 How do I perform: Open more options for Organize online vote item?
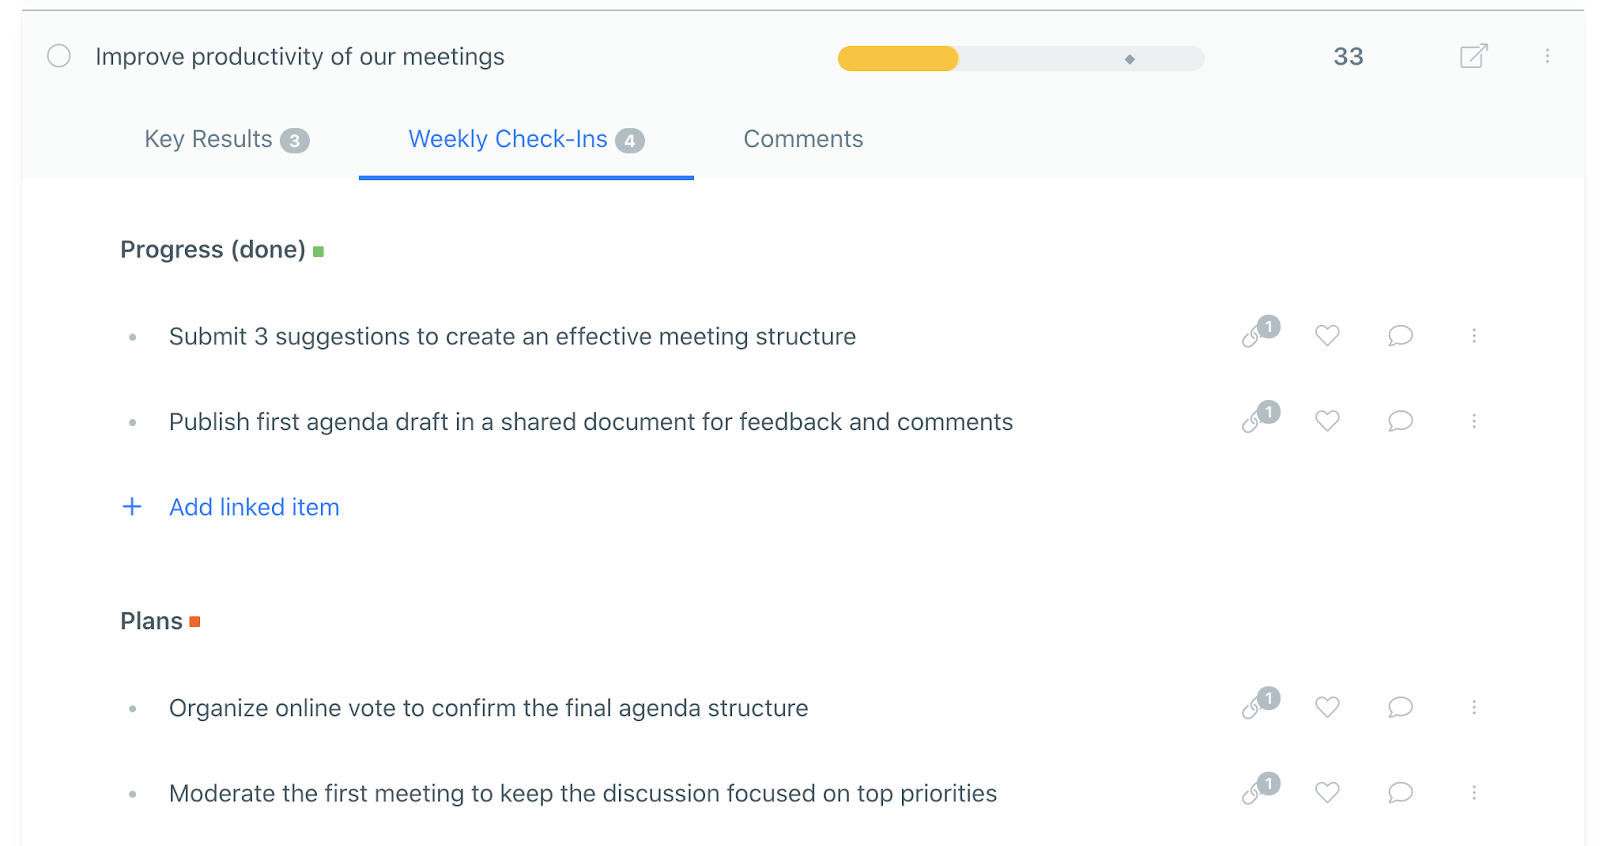point(1474,707)
